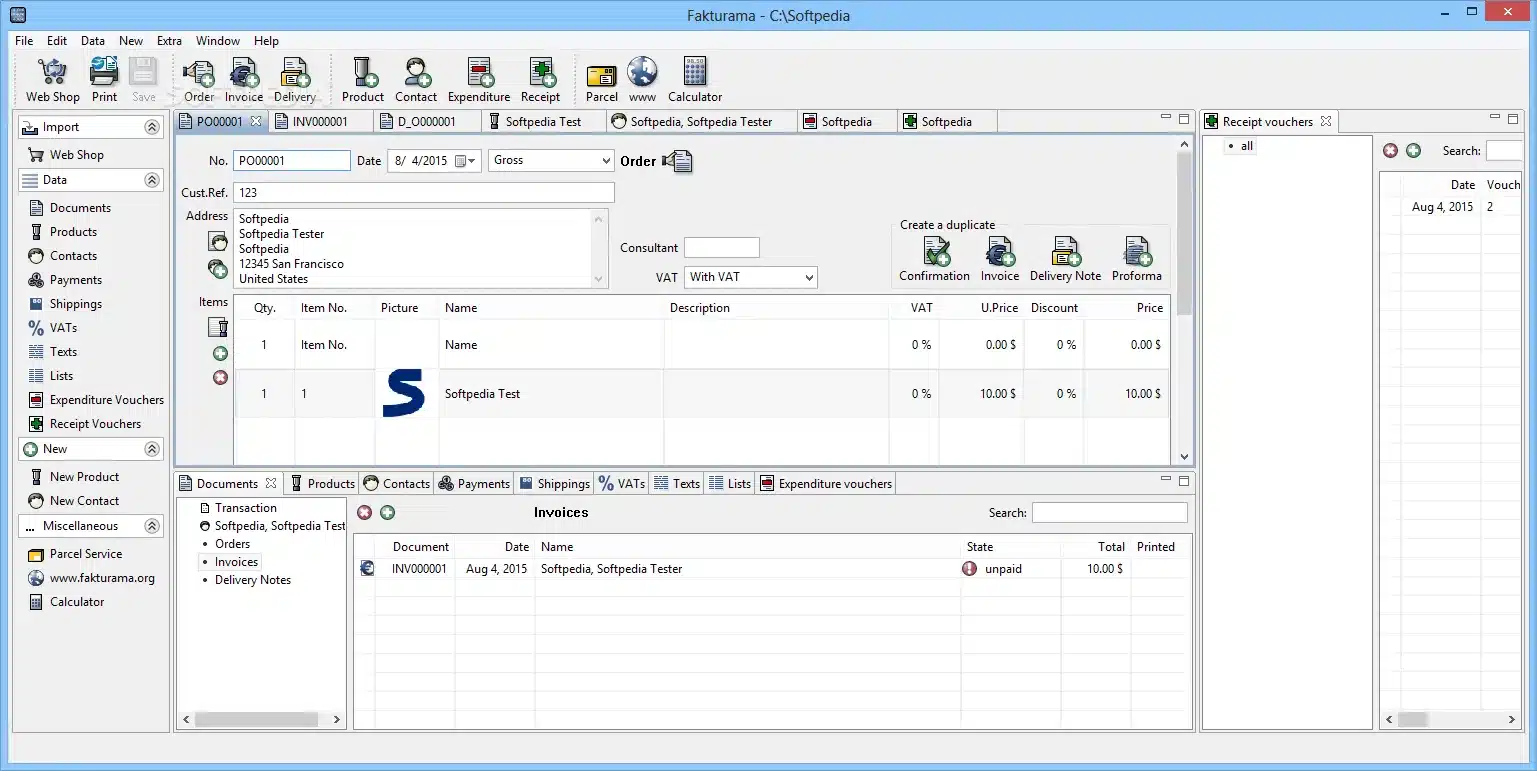Viewport: 1537px width, 771px height.
Task: Collapse the Import sidebar section
Action: (152, 128)
